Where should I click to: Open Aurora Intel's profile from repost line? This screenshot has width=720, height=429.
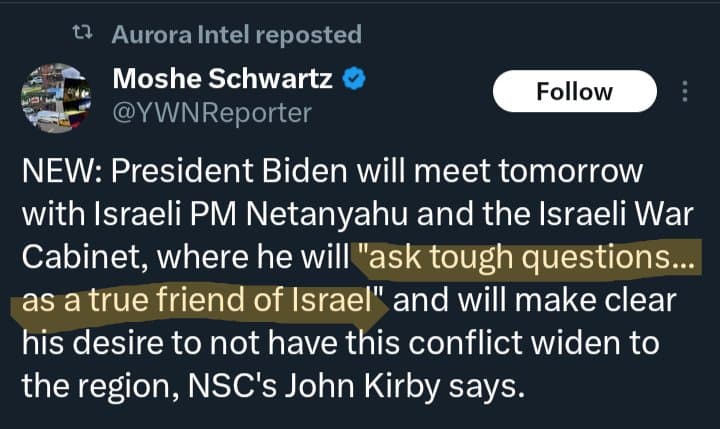click(181, 35)
